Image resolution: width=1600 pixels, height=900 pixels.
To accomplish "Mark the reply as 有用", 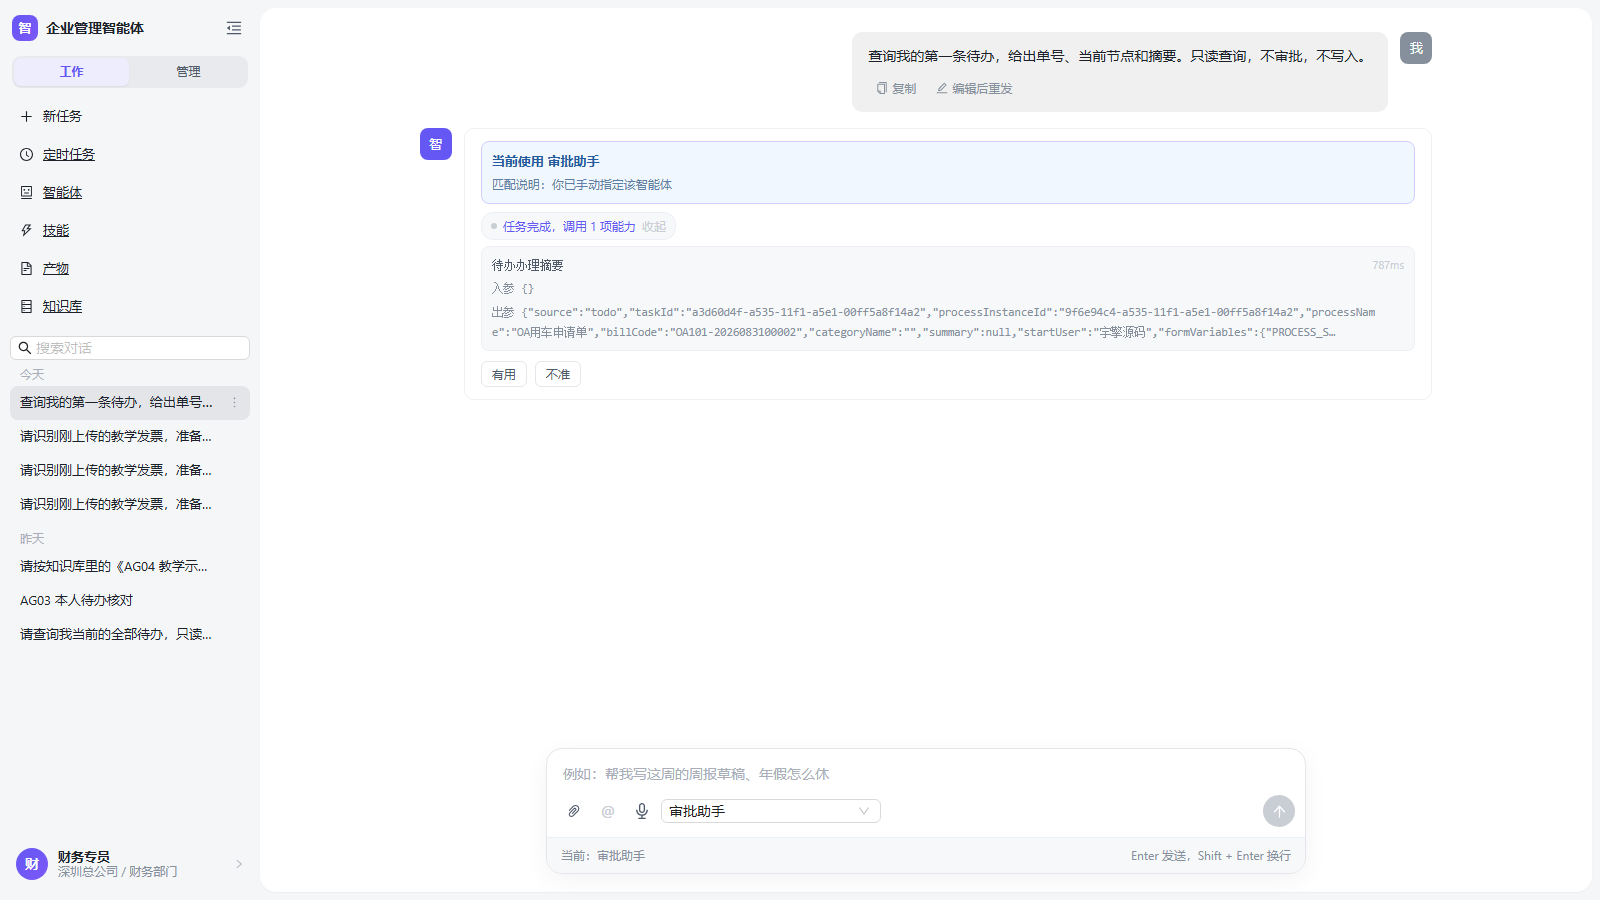I will pyautogui.click(x=504, y=374).
